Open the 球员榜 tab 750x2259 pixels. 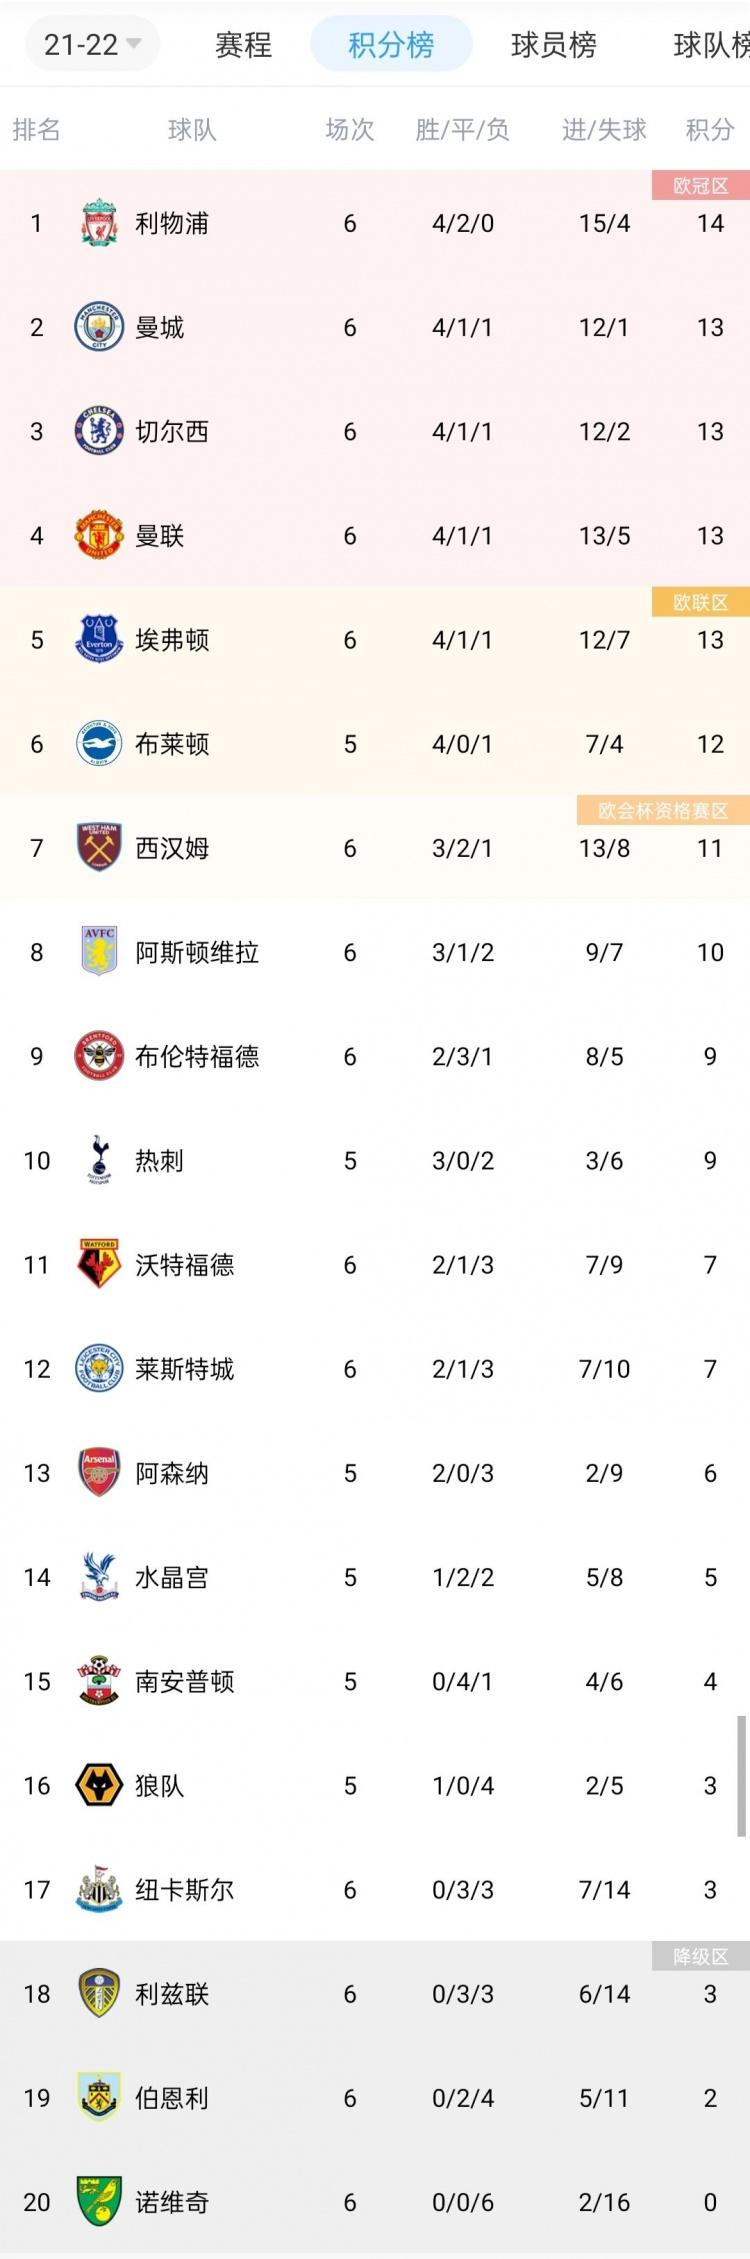(x=553, y=45)
